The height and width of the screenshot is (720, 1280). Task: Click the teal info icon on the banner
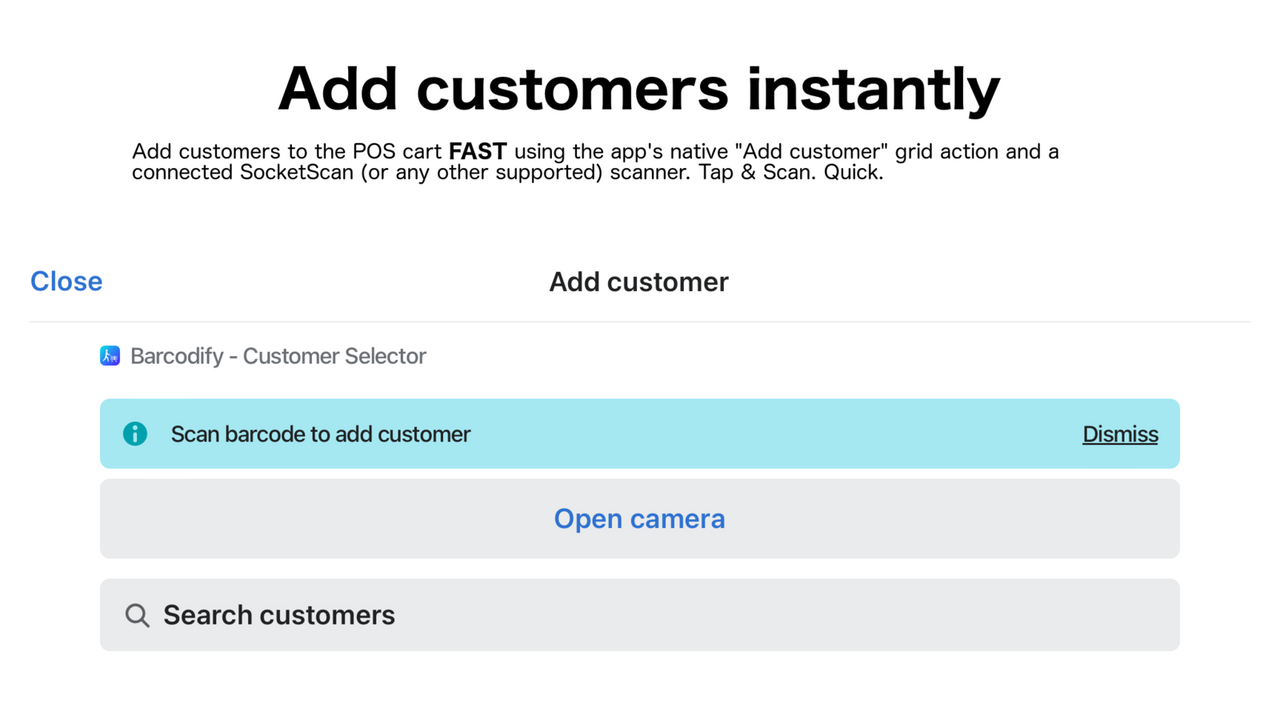click(x=135, y=433)
